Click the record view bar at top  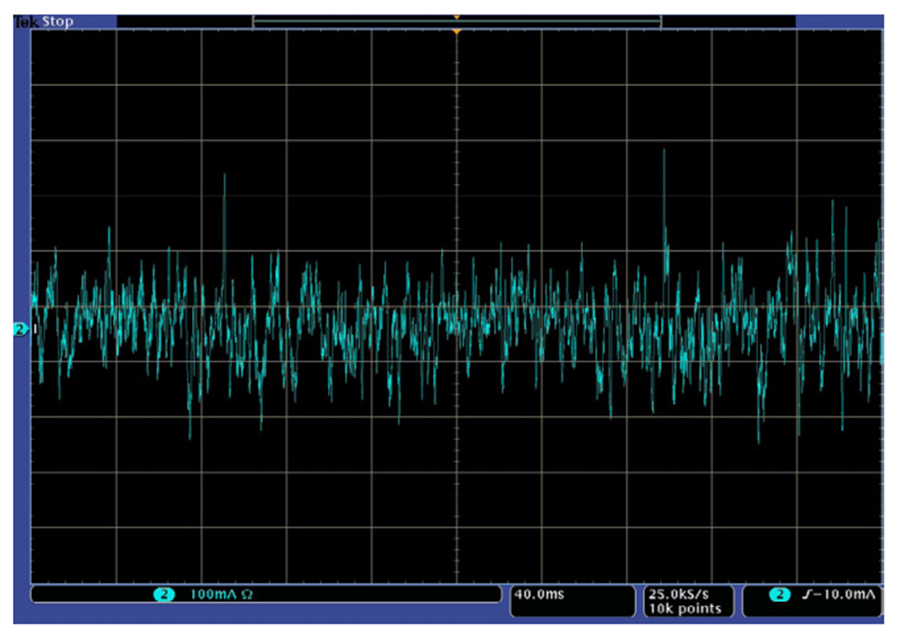tap(457, 22)
